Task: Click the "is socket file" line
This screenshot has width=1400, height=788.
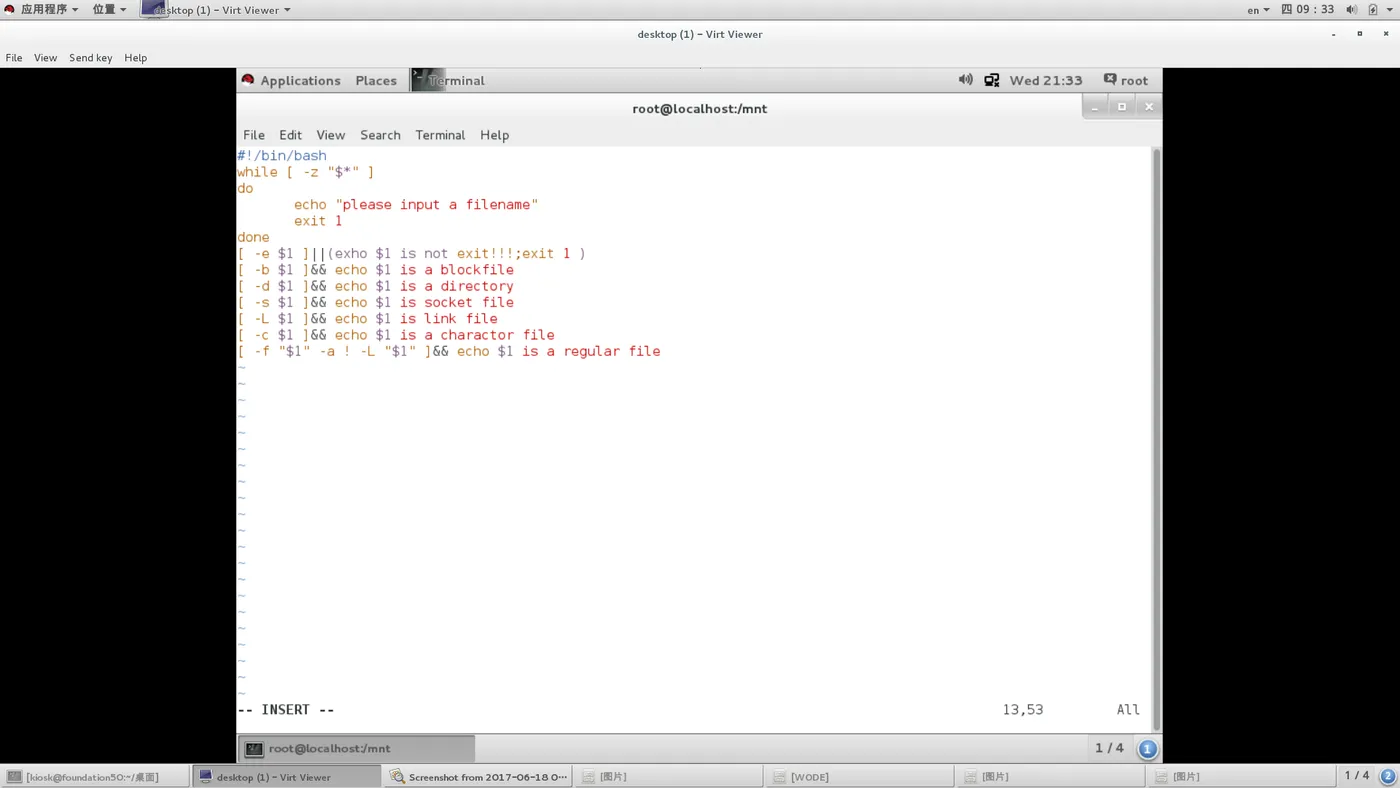Action: click(375, 302)
